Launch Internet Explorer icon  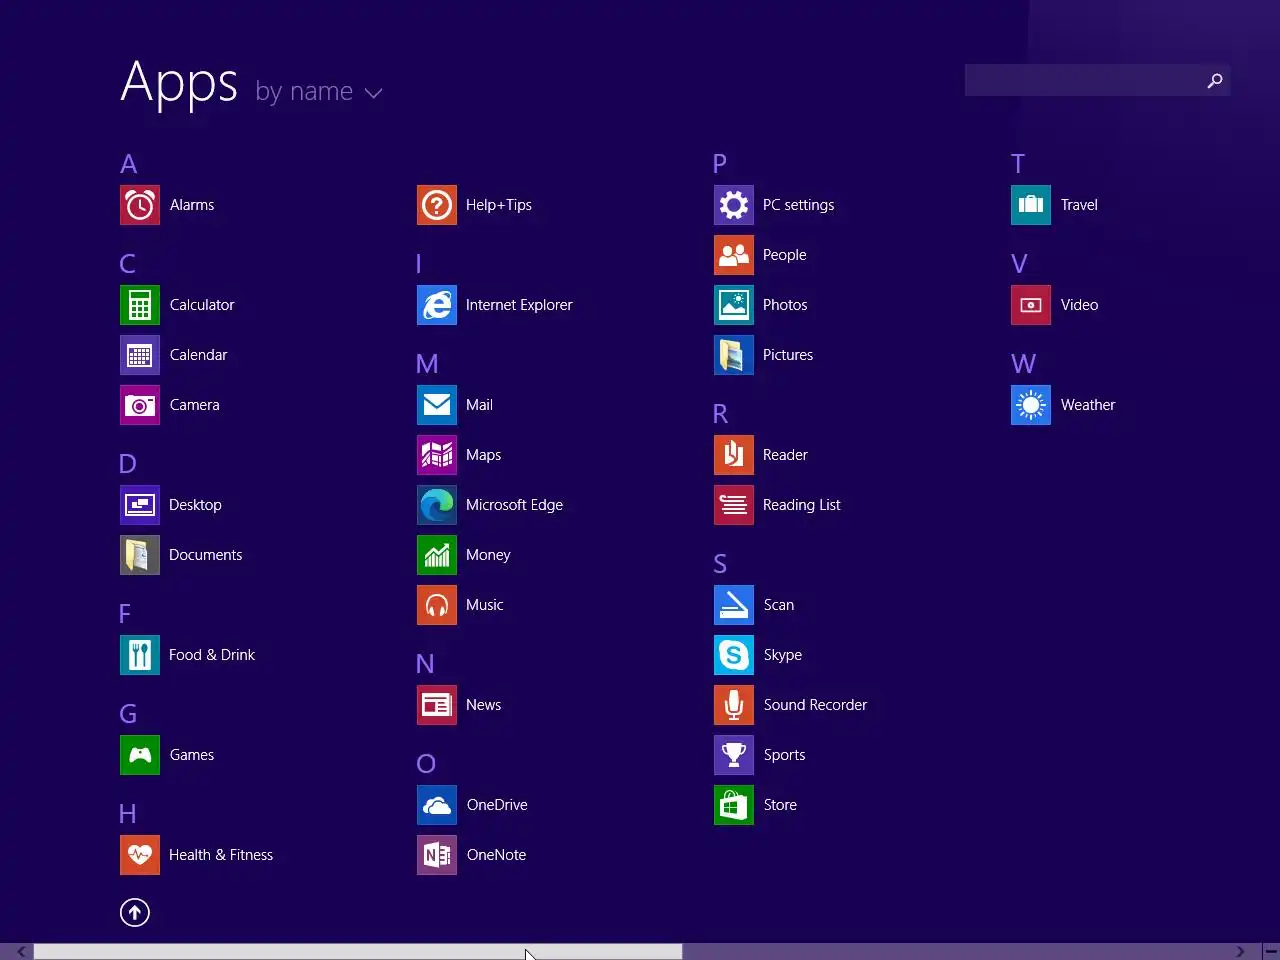[x=437, y=305]
